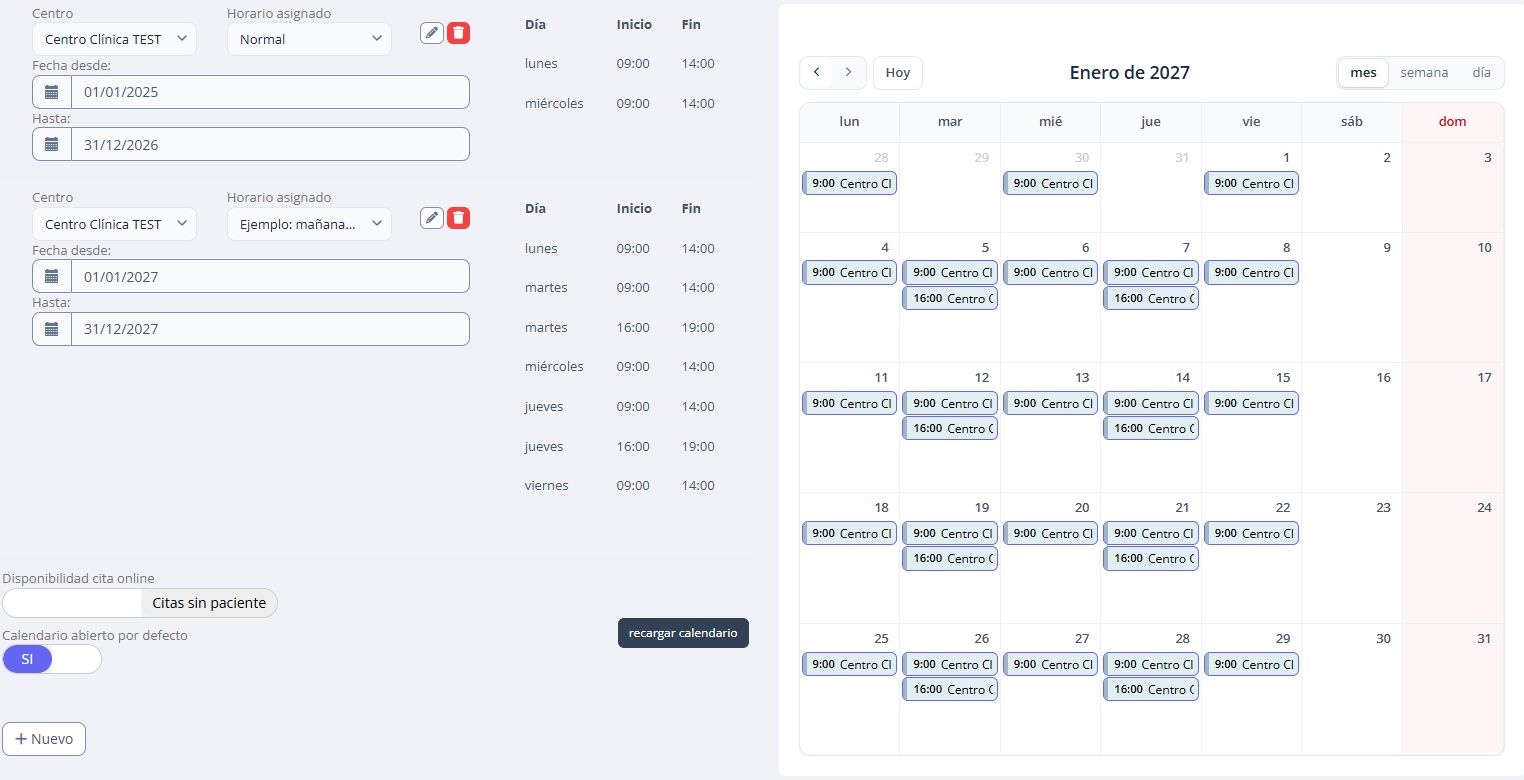Click recargar calendario button
The width and height of the screenshot is (1524, 780).
pyautogui.click(x=683, y=633)
